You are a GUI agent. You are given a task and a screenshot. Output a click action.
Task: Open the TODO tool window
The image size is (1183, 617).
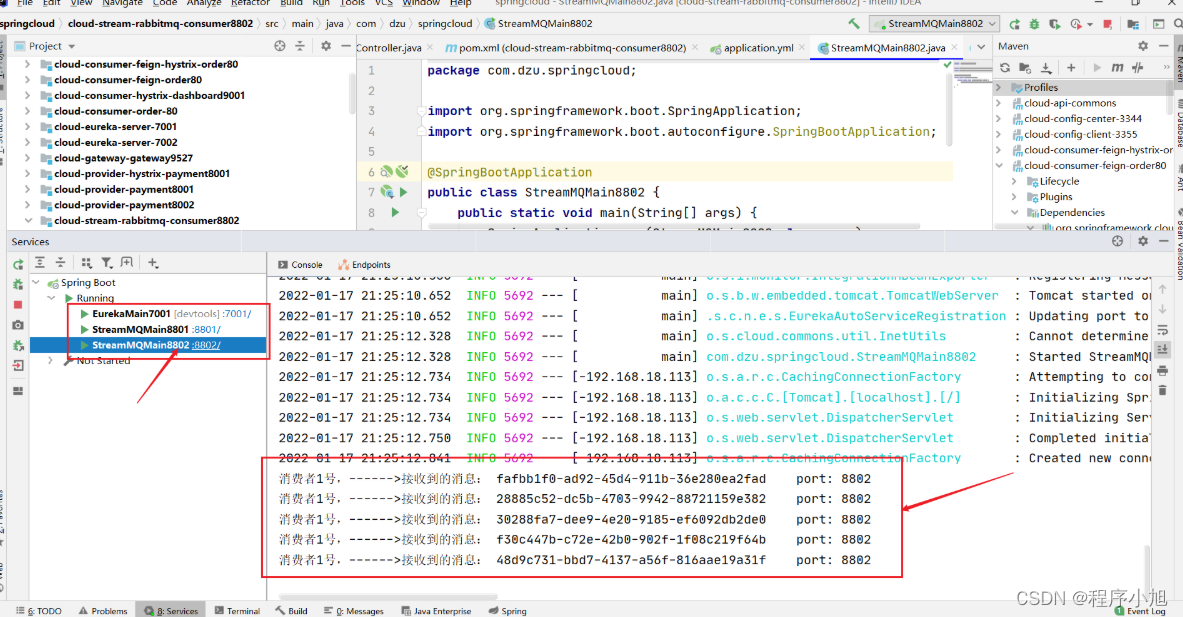pos(39,611)
